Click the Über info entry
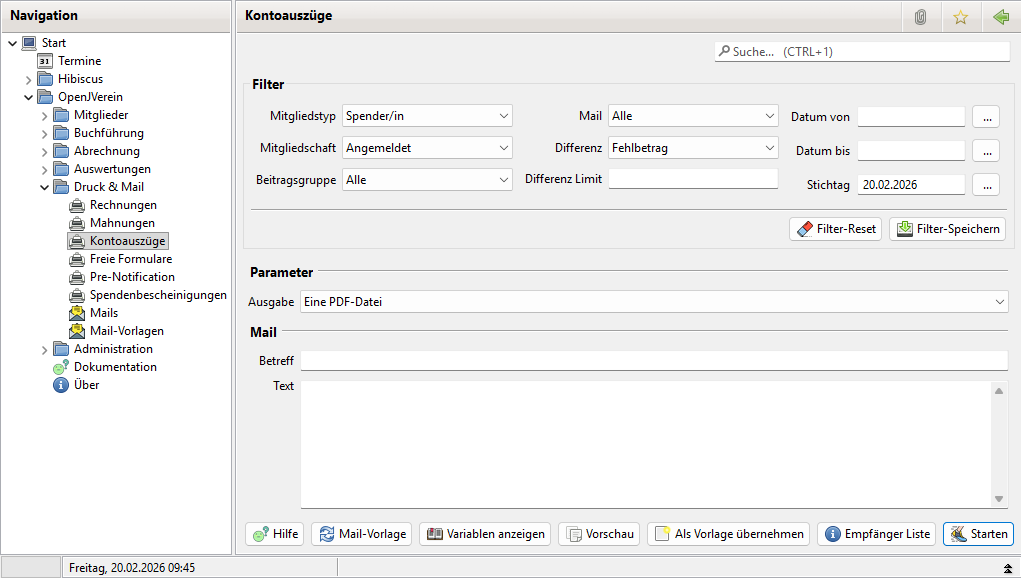This screenshot has height=578, width=1021. [x=86, y=385]
